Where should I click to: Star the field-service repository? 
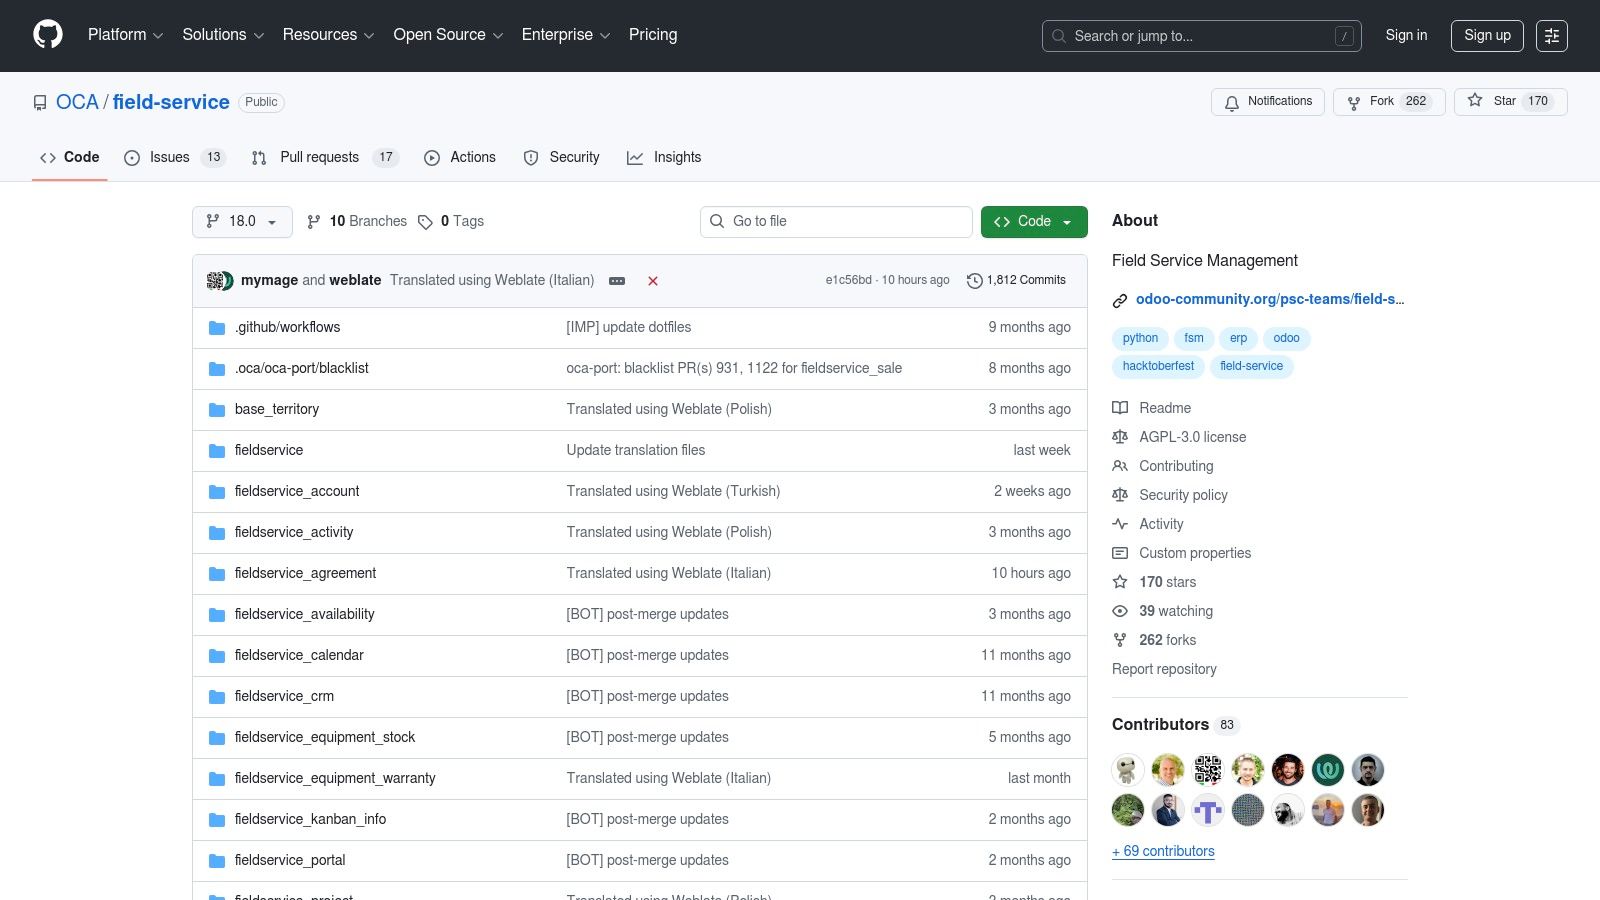click(x=1510, y=102)
